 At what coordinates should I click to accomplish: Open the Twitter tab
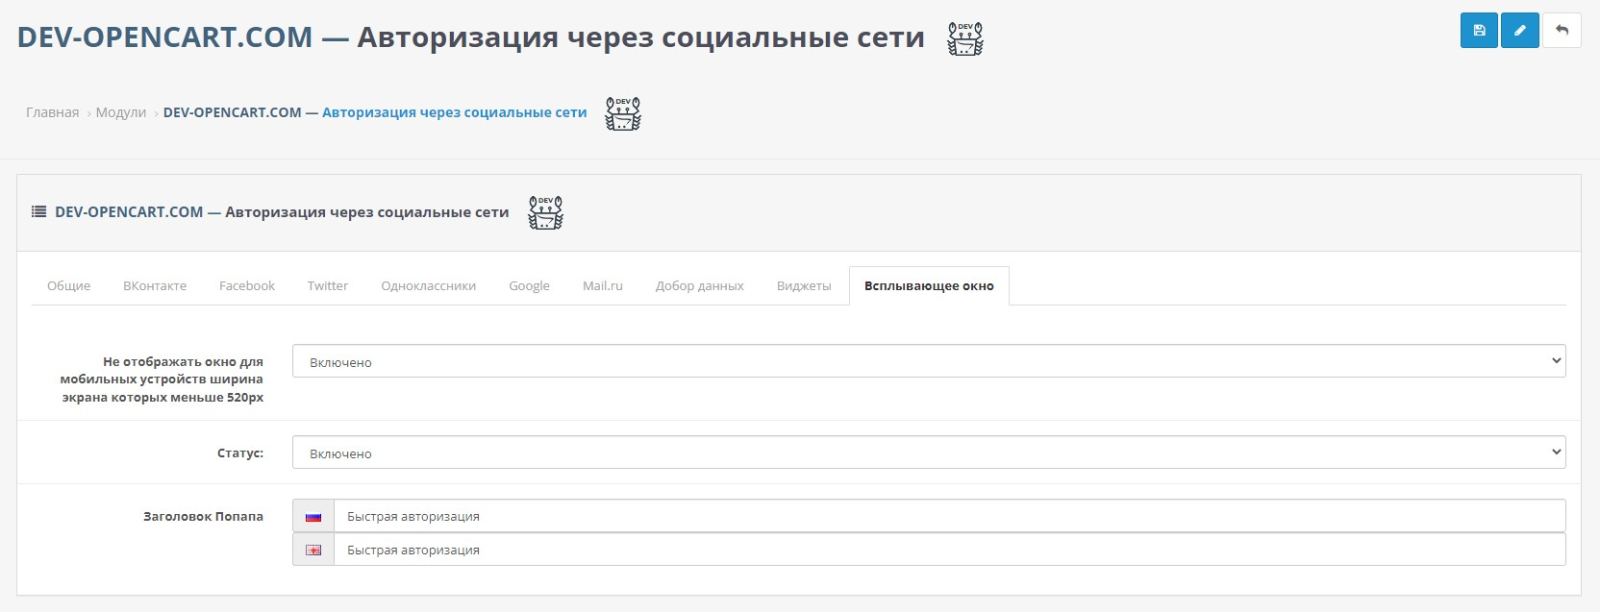pos(328,286)
